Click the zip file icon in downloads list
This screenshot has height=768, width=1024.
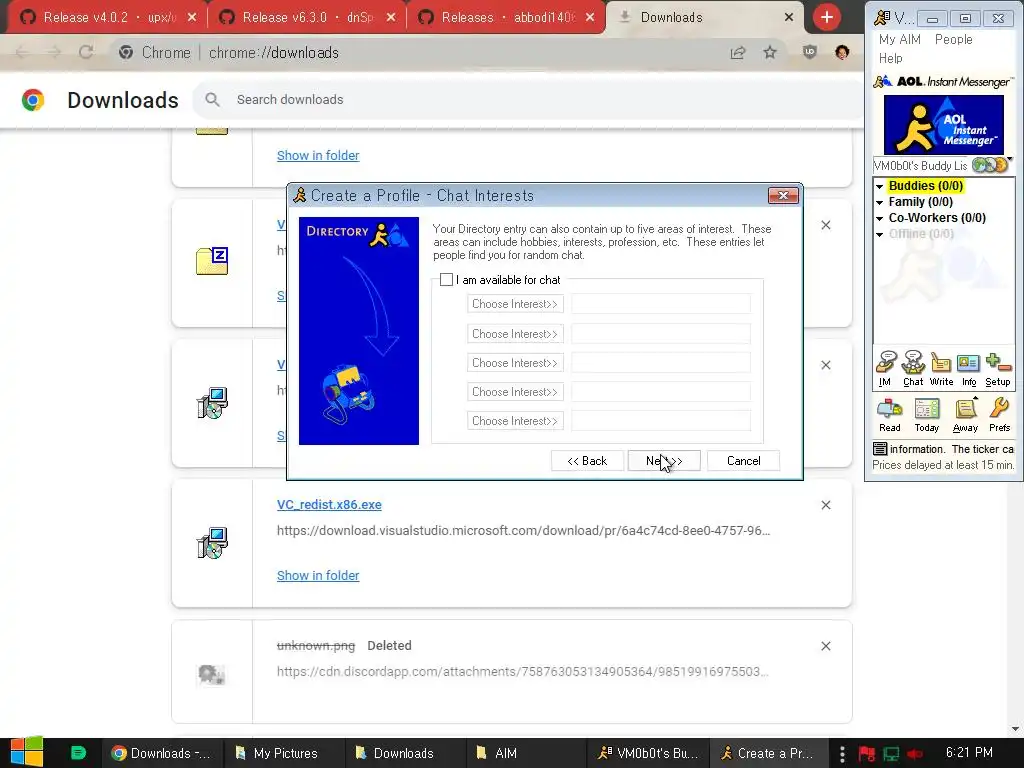pyautogui.click(x=212, y=261)
